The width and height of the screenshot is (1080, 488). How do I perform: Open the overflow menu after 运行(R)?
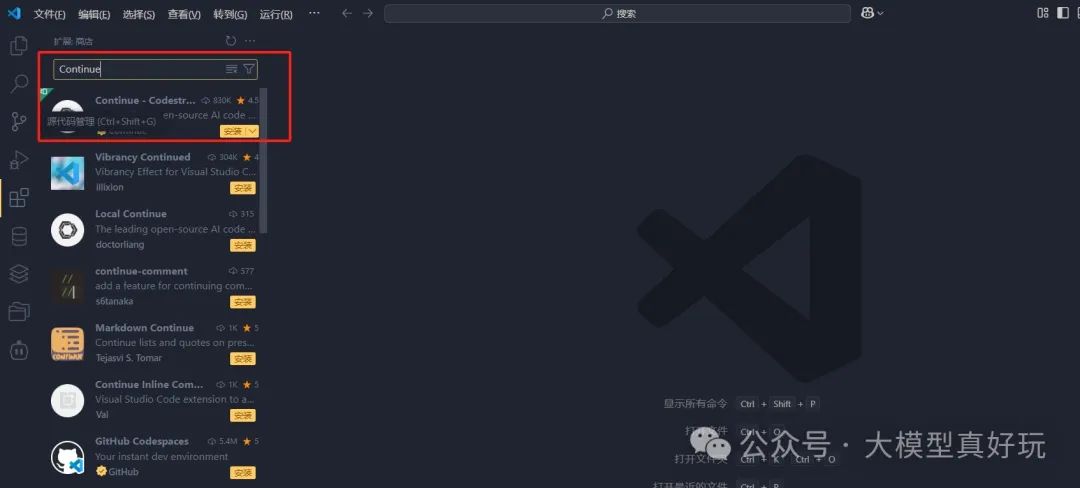pyautogui.click(x=314, y=13)
